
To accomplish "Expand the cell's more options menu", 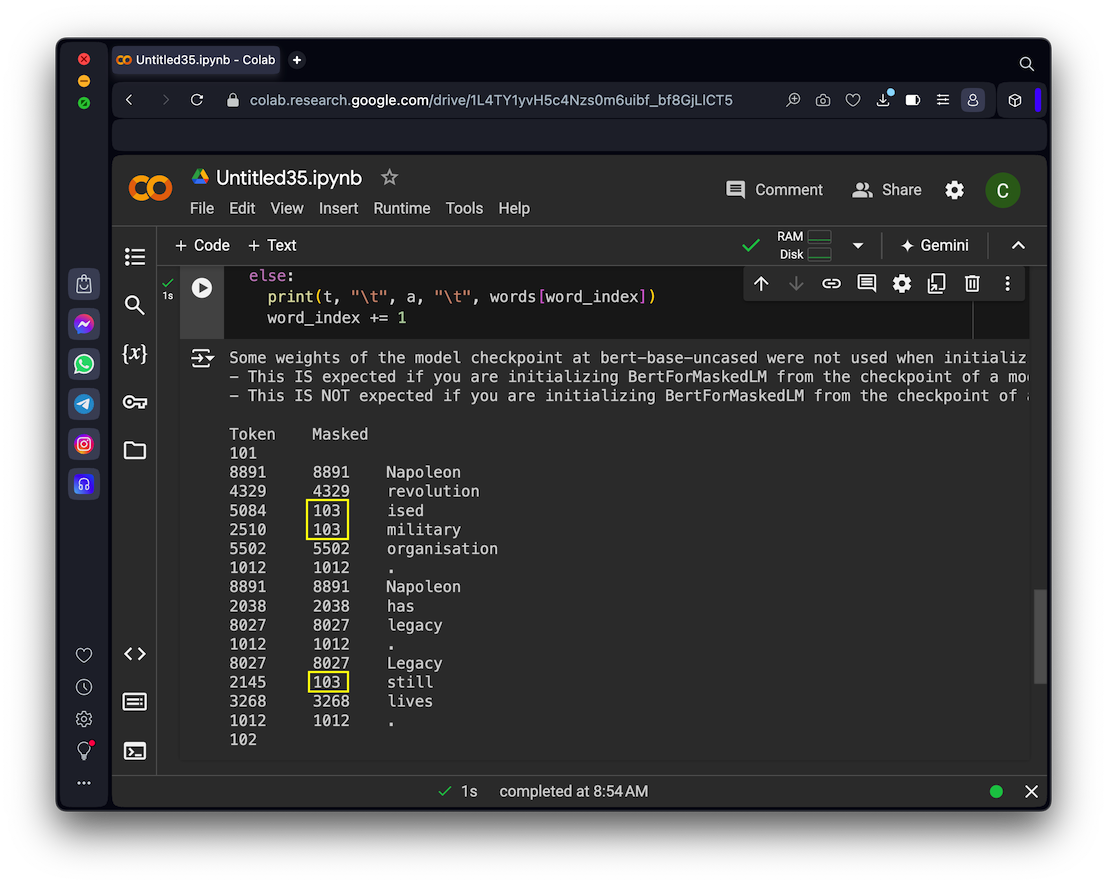I will coord(1007,284).
